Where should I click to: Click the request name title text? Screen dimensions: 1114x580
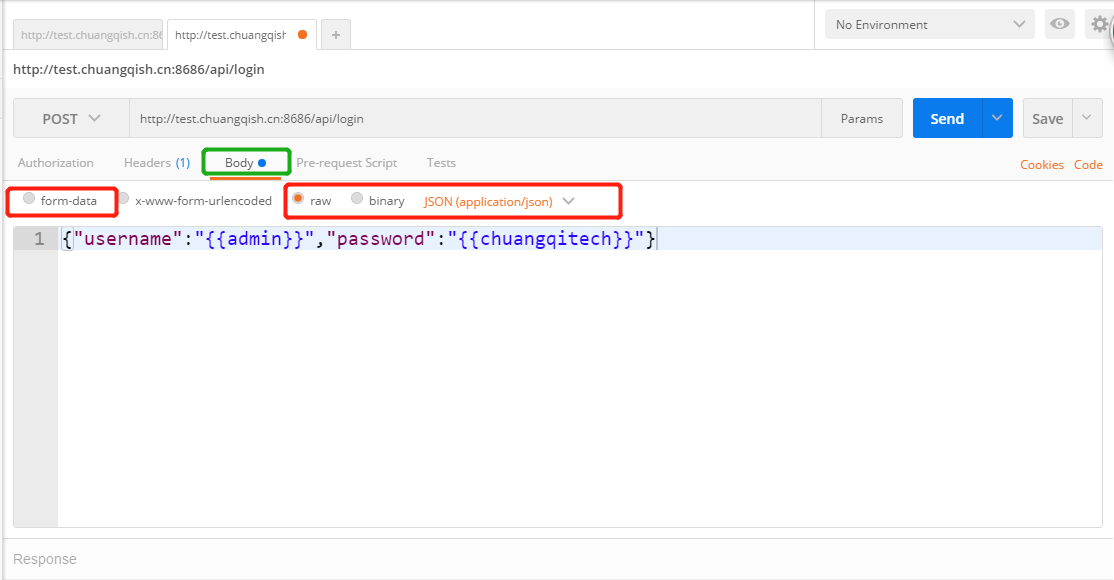tap(139, 70)
